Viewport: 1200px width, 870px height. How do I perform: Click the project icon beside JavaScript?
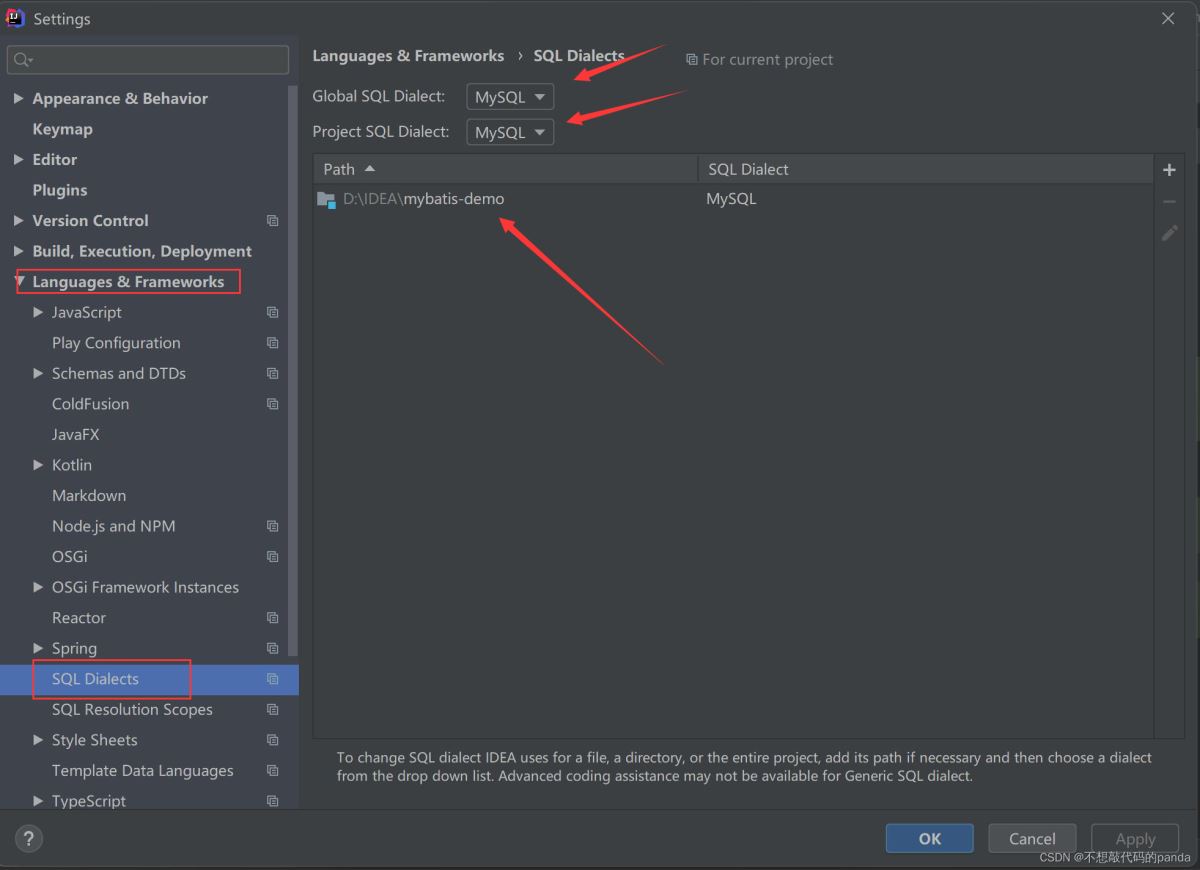[272, 313]
